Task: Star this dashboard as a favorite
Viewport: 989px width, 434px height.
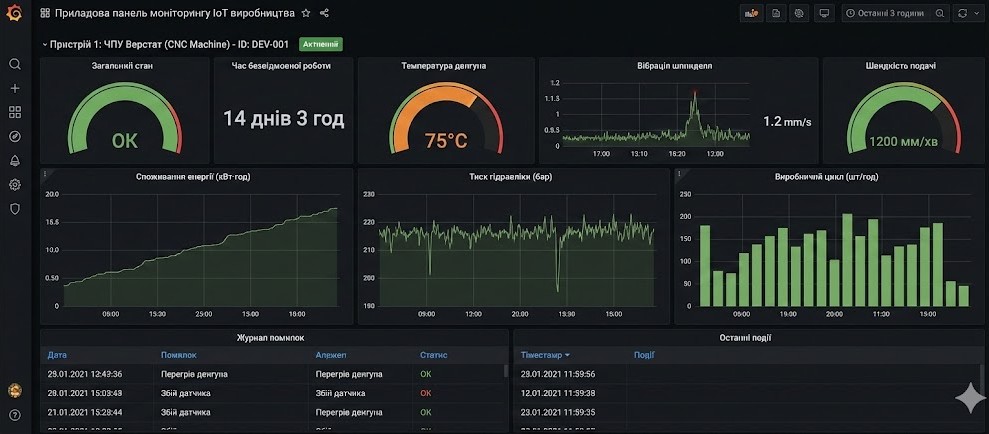Action: pyautogui.click(x=306, y=13)
